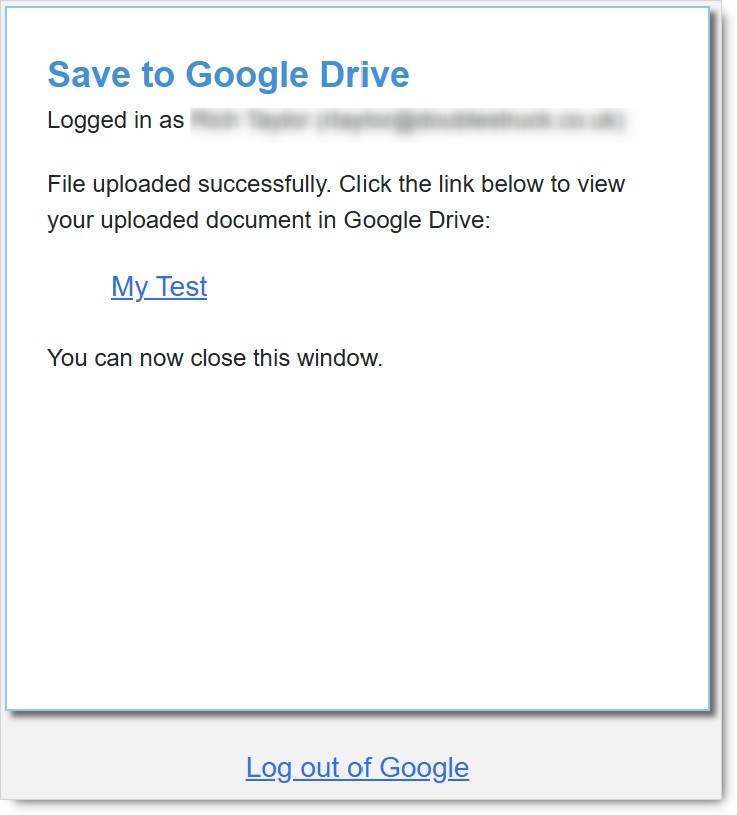Click "You can now close this window" text
Viewport: 737px width, 815px height.
(x=214, y=357)
